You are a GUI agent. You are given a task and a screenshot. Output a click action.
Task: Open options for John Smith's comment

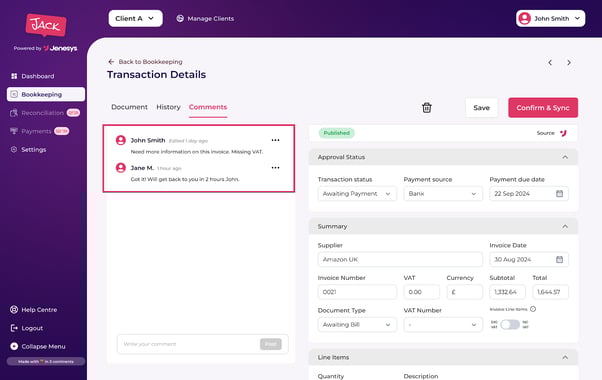(275, 140)
